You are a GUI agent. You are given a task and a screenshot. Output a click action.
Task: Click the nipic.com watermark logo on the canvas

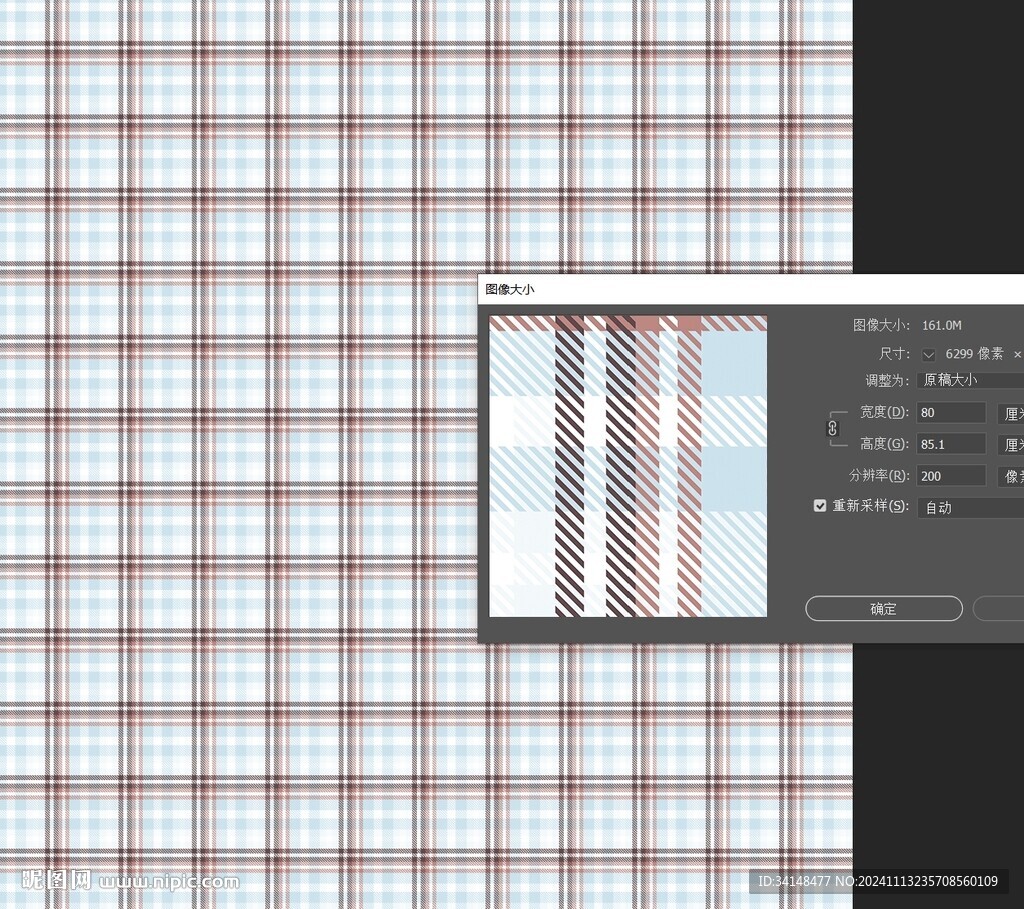(130, 881)
